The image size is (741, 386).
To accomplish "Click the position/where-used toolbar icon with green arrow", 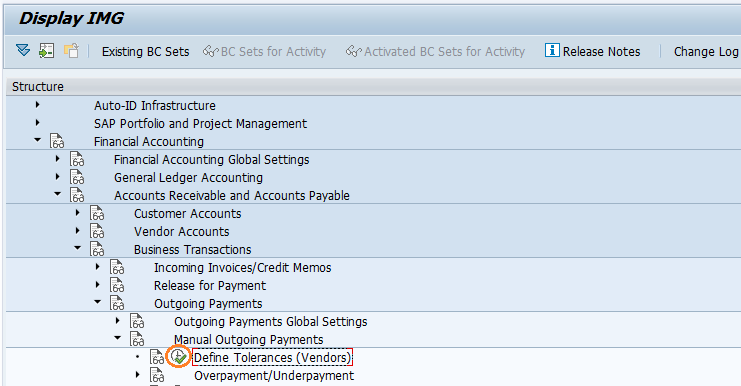I will (46, 51).
